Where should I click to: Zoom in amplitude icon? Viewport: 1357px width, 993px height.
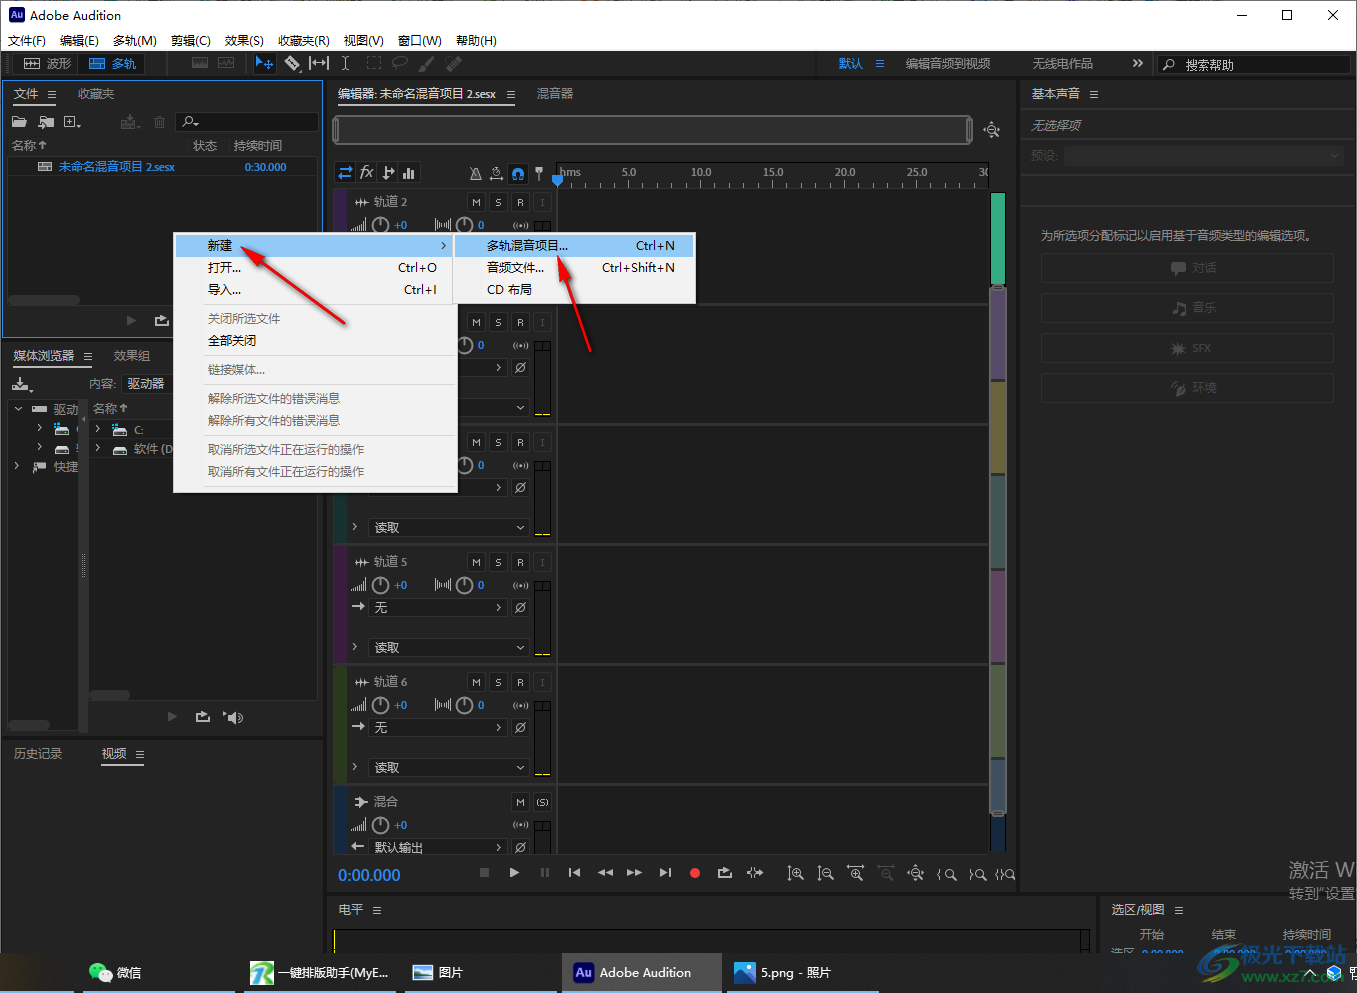click(x=795, y=874)
